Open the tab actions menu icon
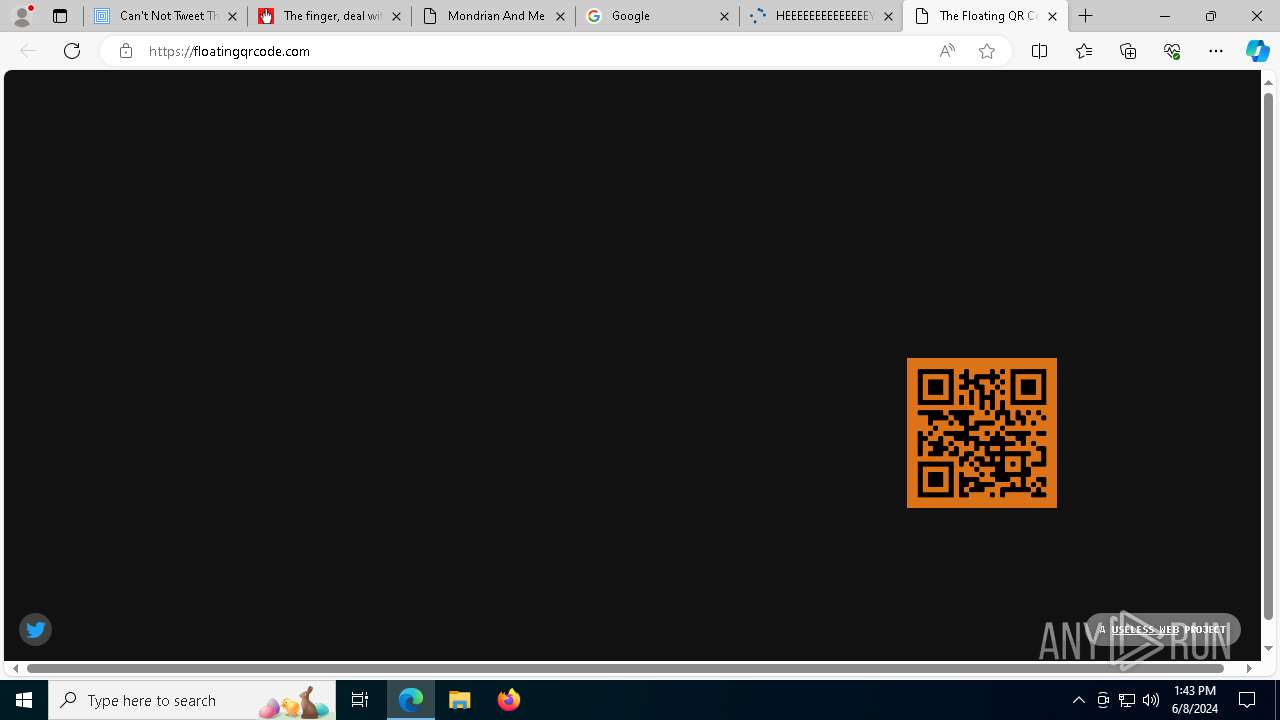Viewport: 1280px width, 720px height. [60, 16]
